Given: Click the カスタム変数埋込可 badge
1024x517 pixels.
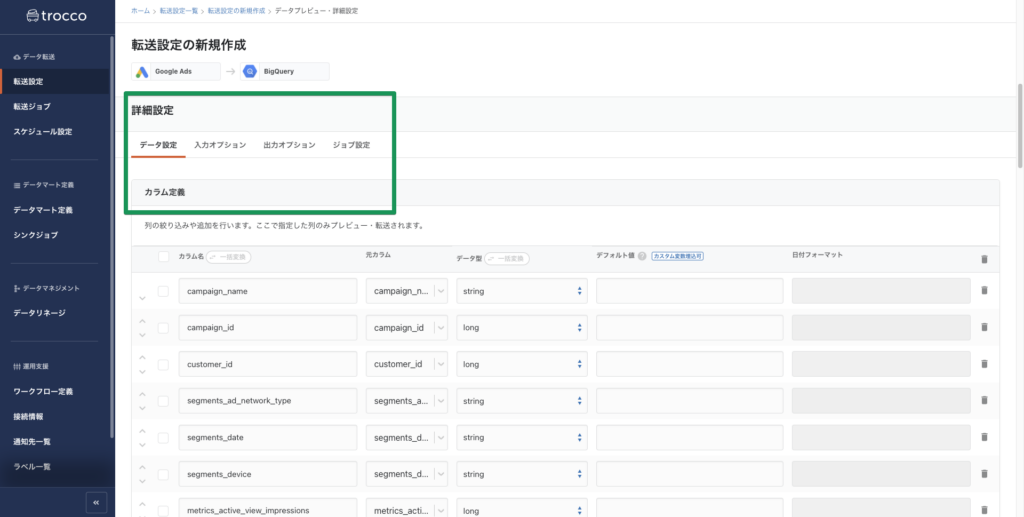Looking at the screenshot, I should tap(678, 257).
